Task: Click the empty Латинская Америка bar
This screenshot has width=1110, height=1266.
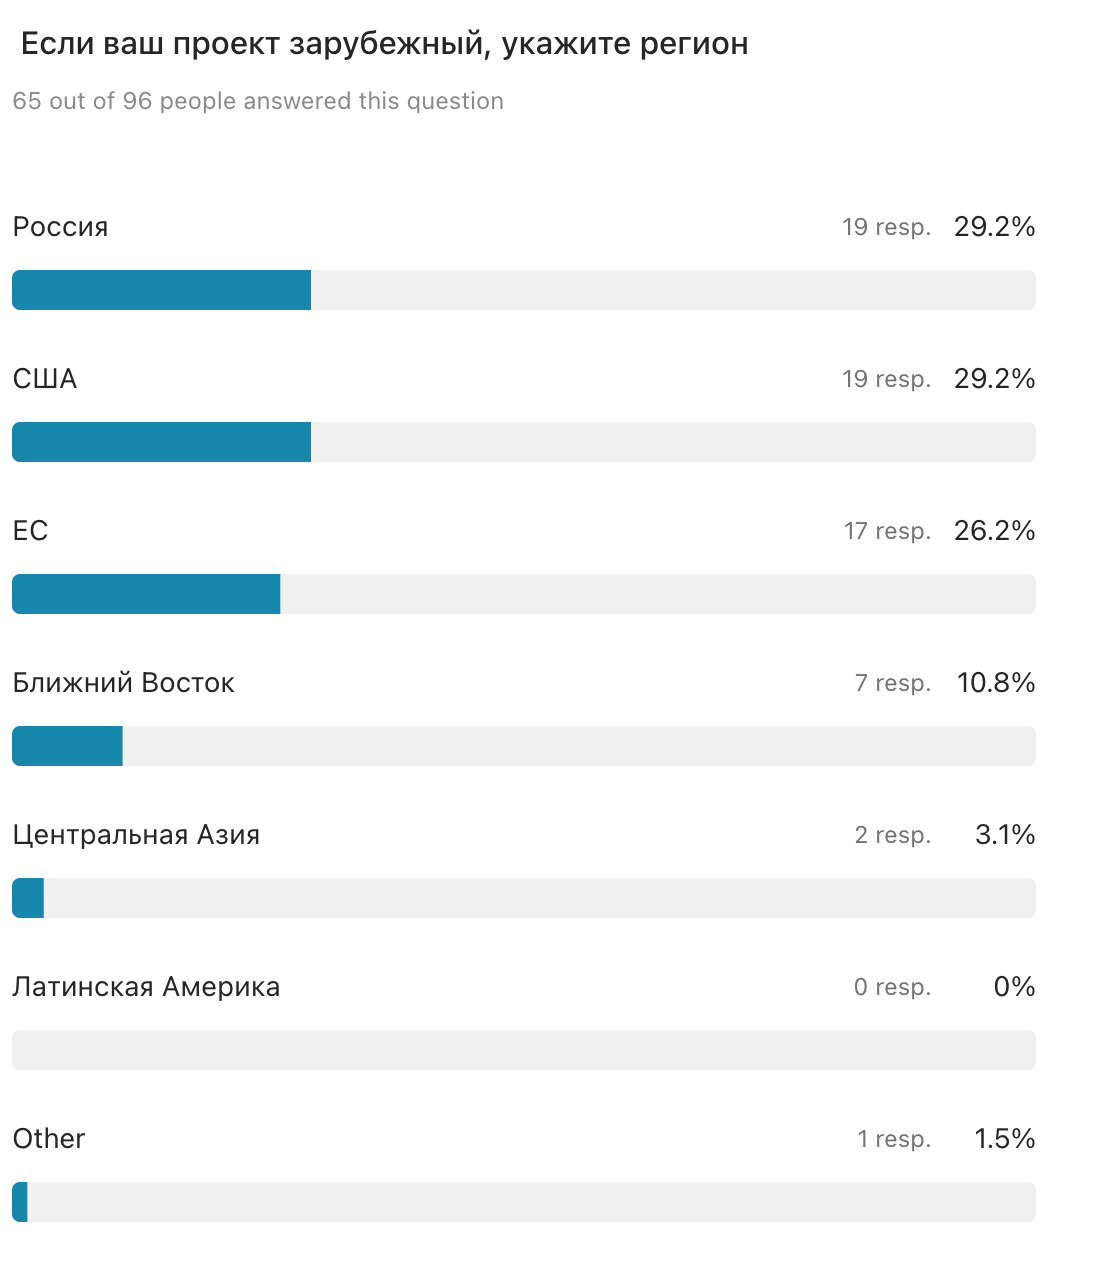Action: pyautogui.click(x=524, y=1050)
